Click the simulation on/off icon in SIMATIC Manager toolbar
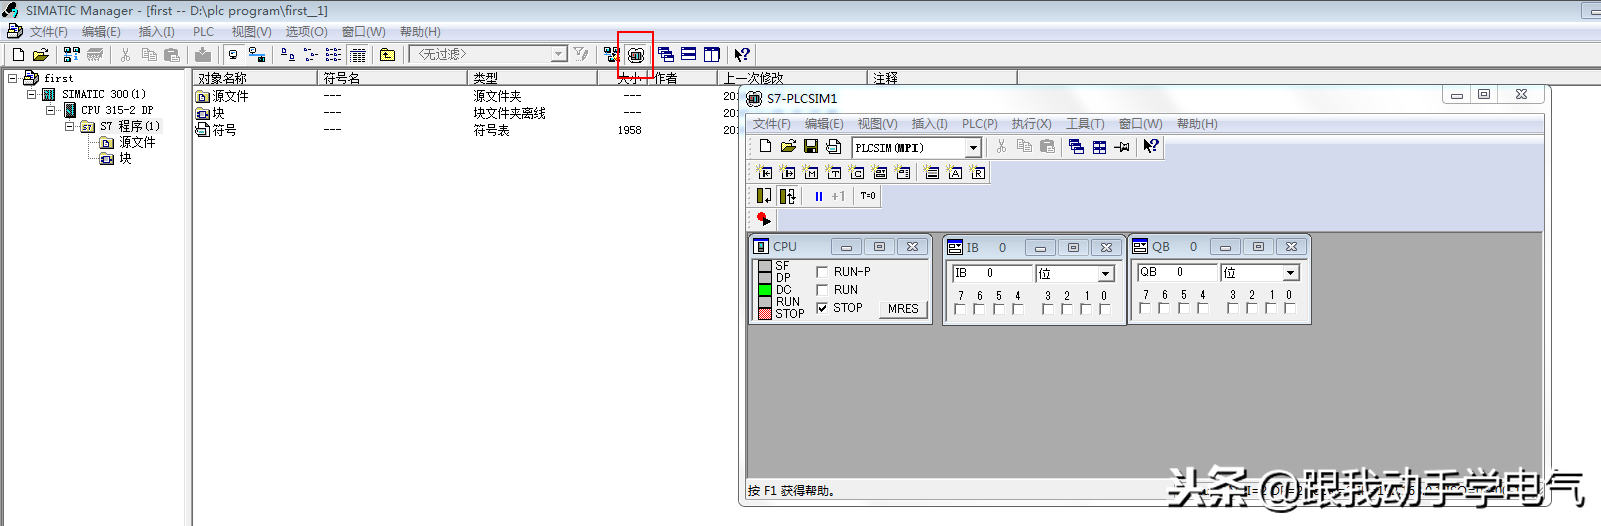Screen dimensions: 1601x526 (x=636, y=55)
